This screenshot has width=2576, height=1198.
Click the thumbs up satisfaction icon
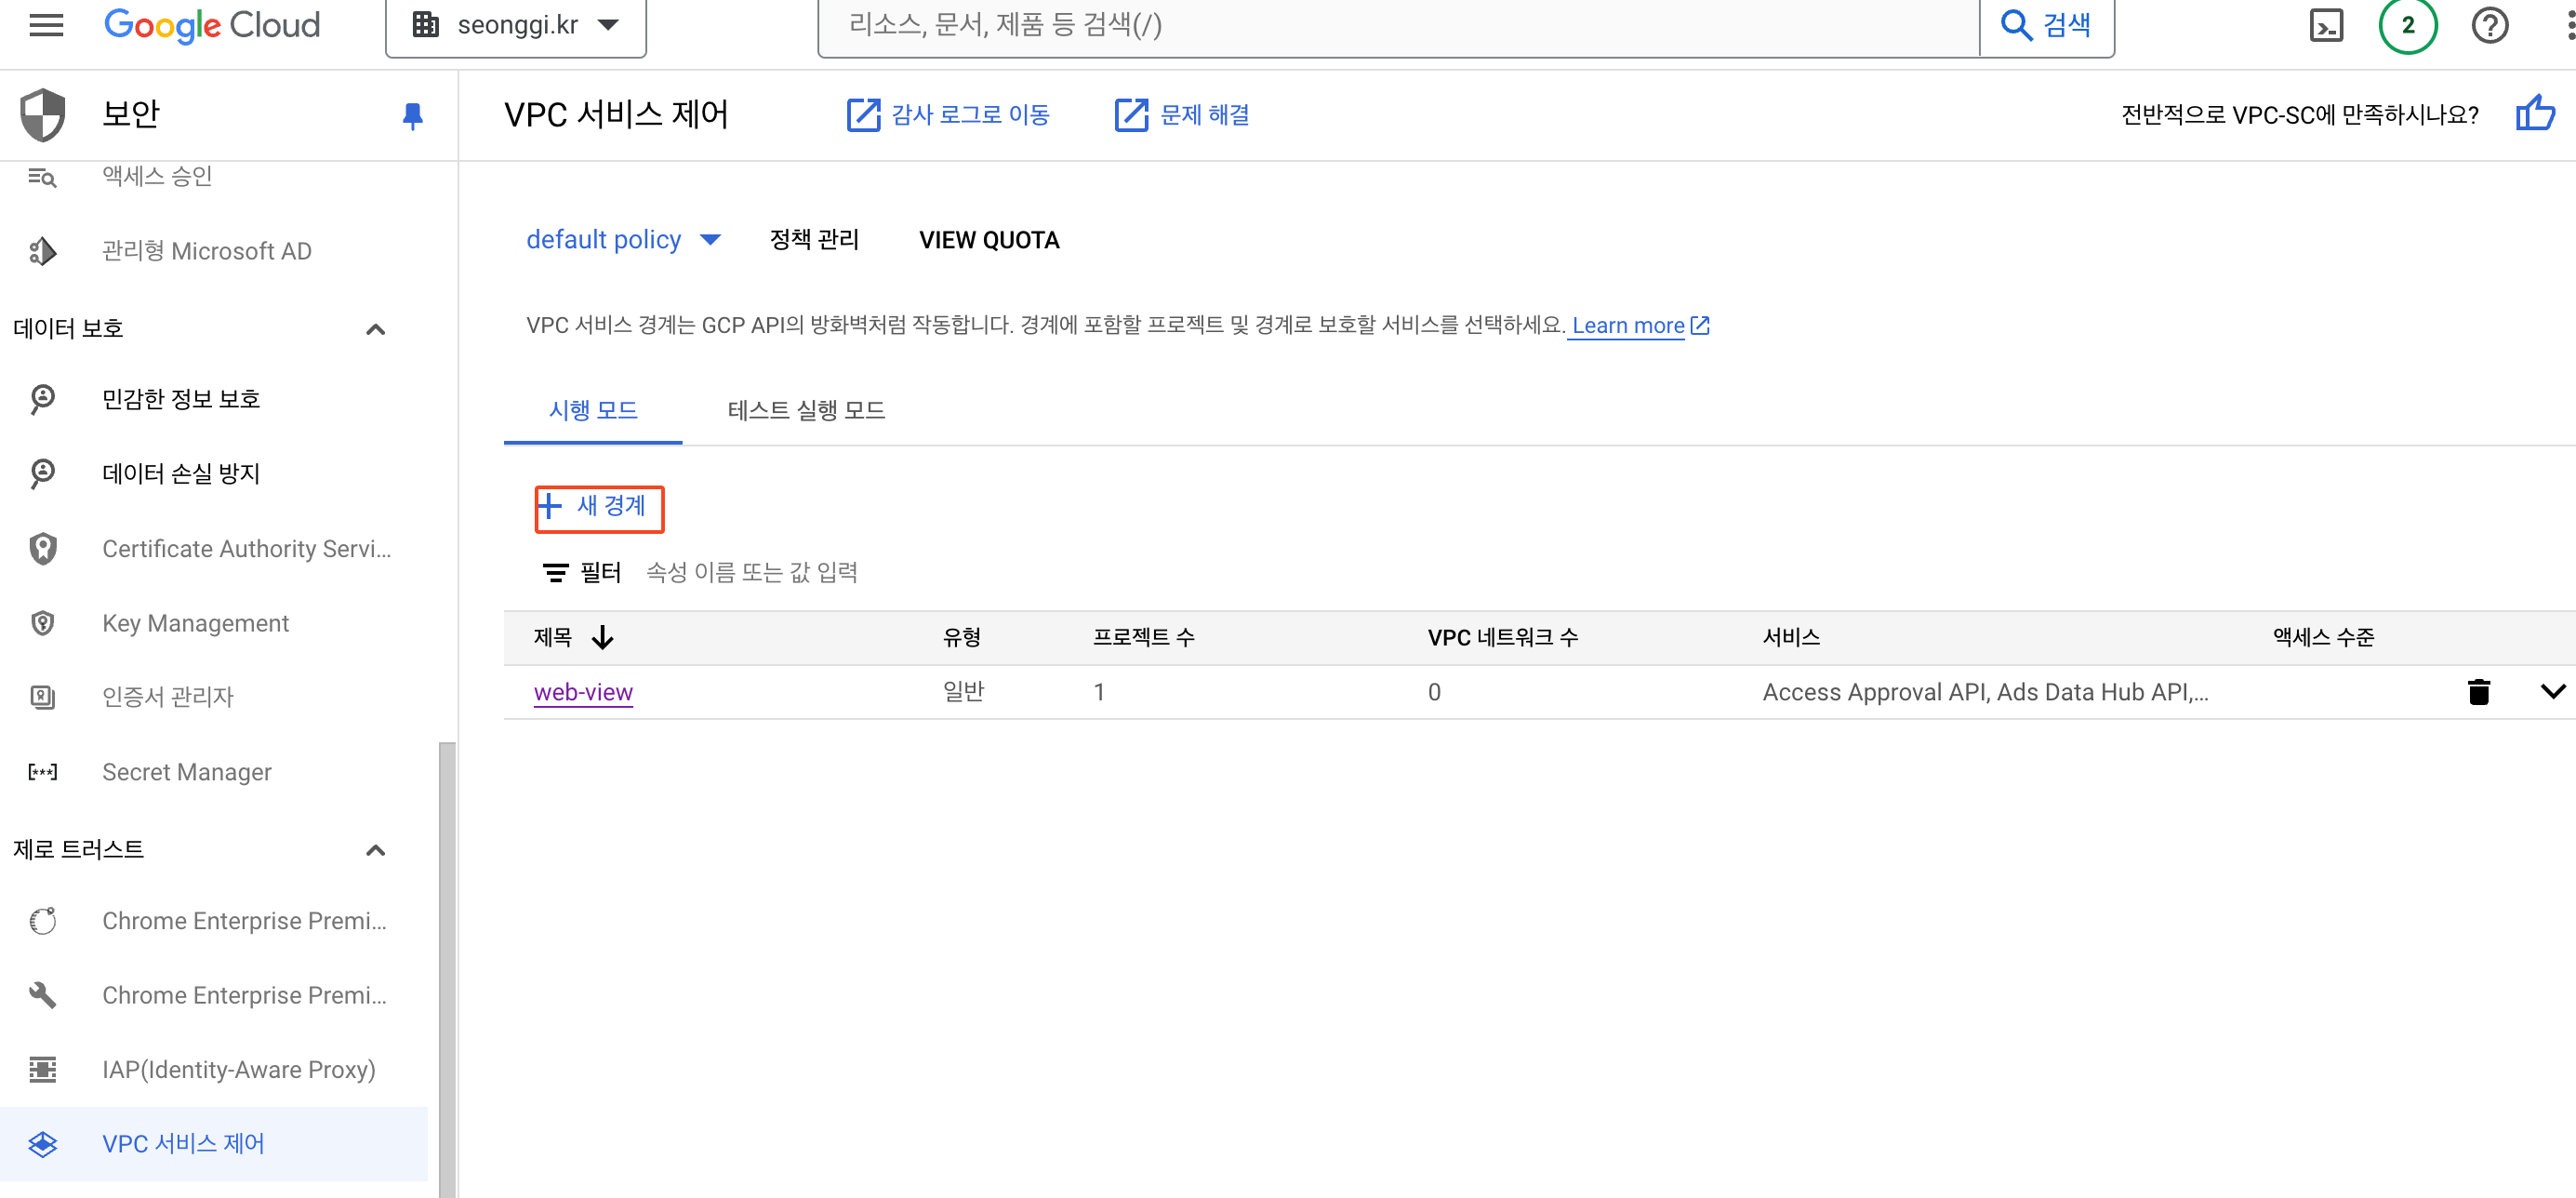click(x=2535, y=114)
